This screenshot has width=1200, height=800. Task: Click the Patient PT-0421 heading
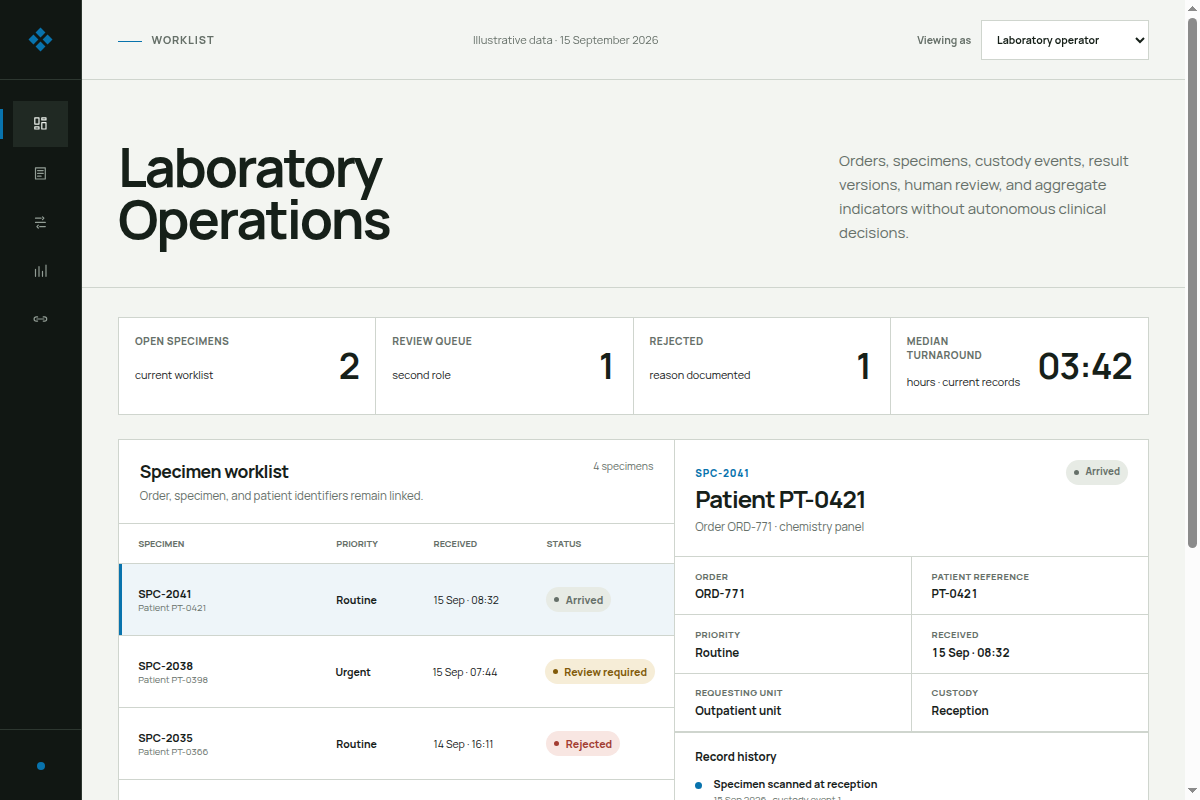point(780,499)
